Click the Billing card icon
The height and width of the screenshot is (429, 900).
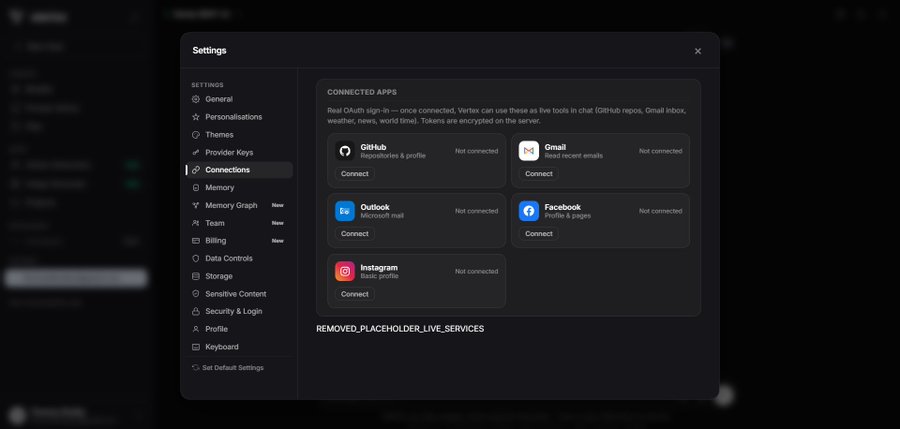[196, 241]
